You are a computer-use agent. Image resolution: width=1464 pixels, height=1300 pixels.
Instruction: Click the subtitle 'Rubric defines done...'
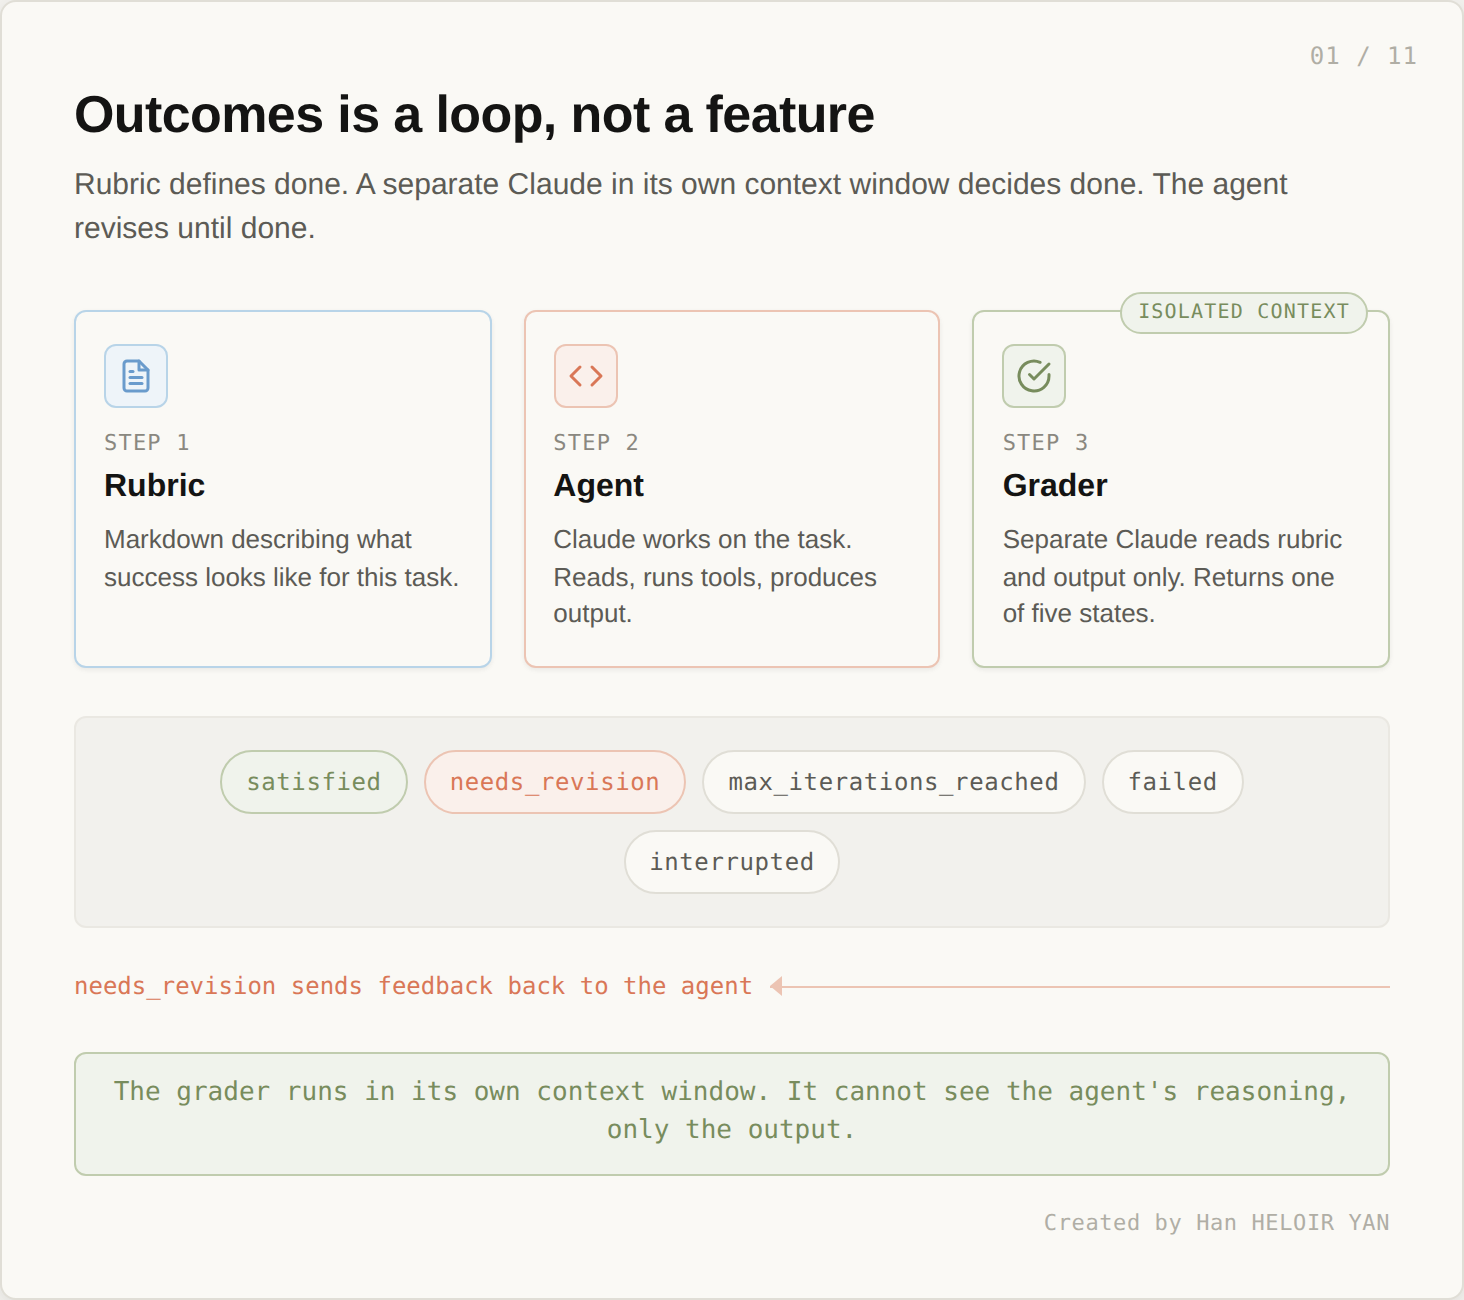pos(681,206)
